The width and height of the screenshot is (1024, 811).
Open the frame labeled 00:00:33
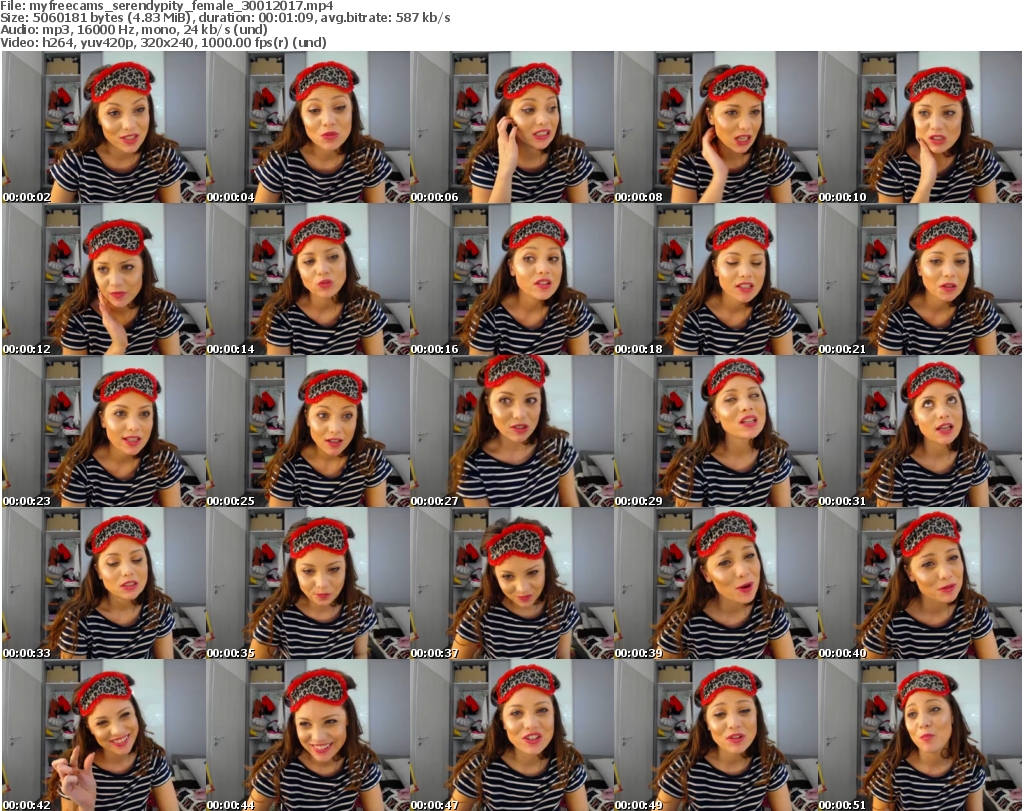click(104, 584)
